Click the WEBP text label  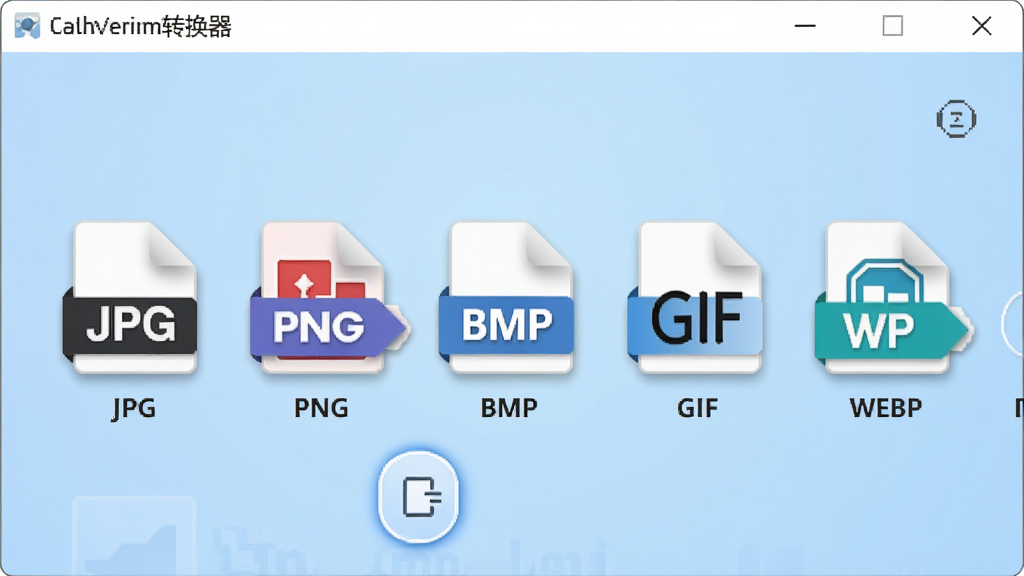[886, 408]
